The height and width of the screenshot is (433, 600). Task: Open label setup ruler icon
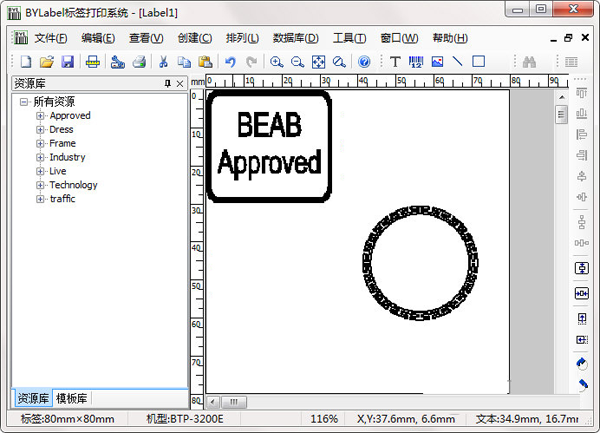(92, 61)
